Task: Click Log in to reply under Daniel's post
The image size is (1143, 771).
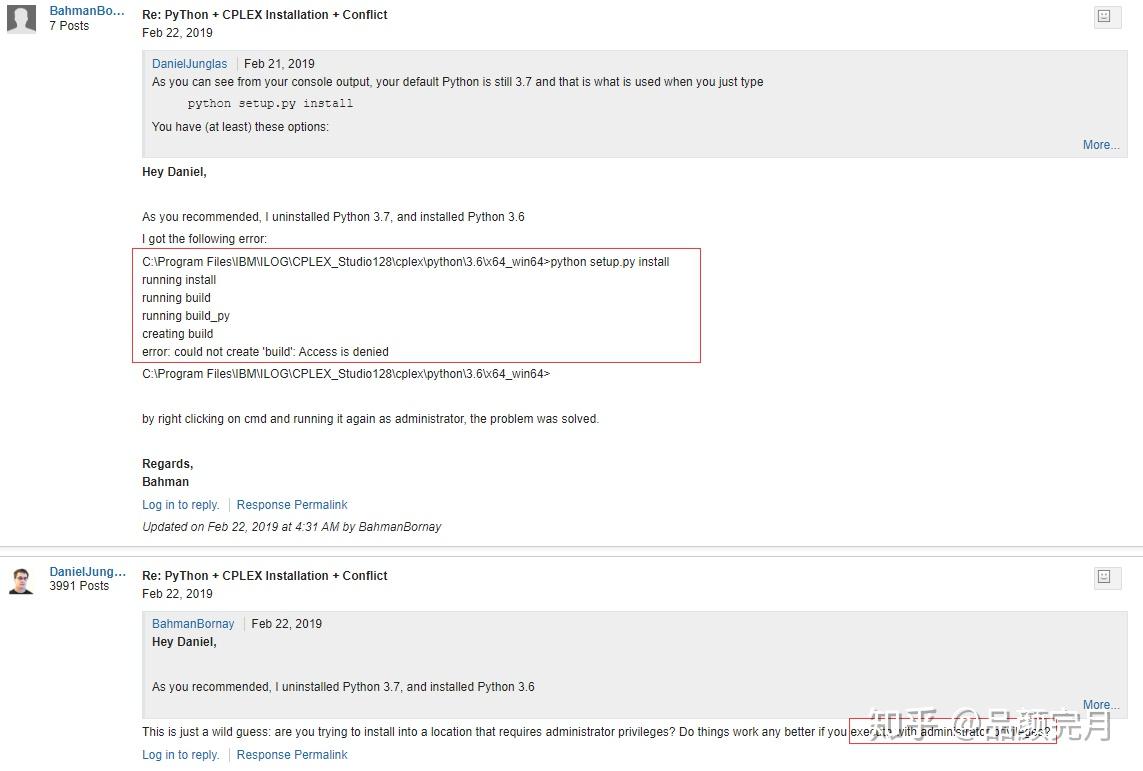Action: (x=180, y=755)
